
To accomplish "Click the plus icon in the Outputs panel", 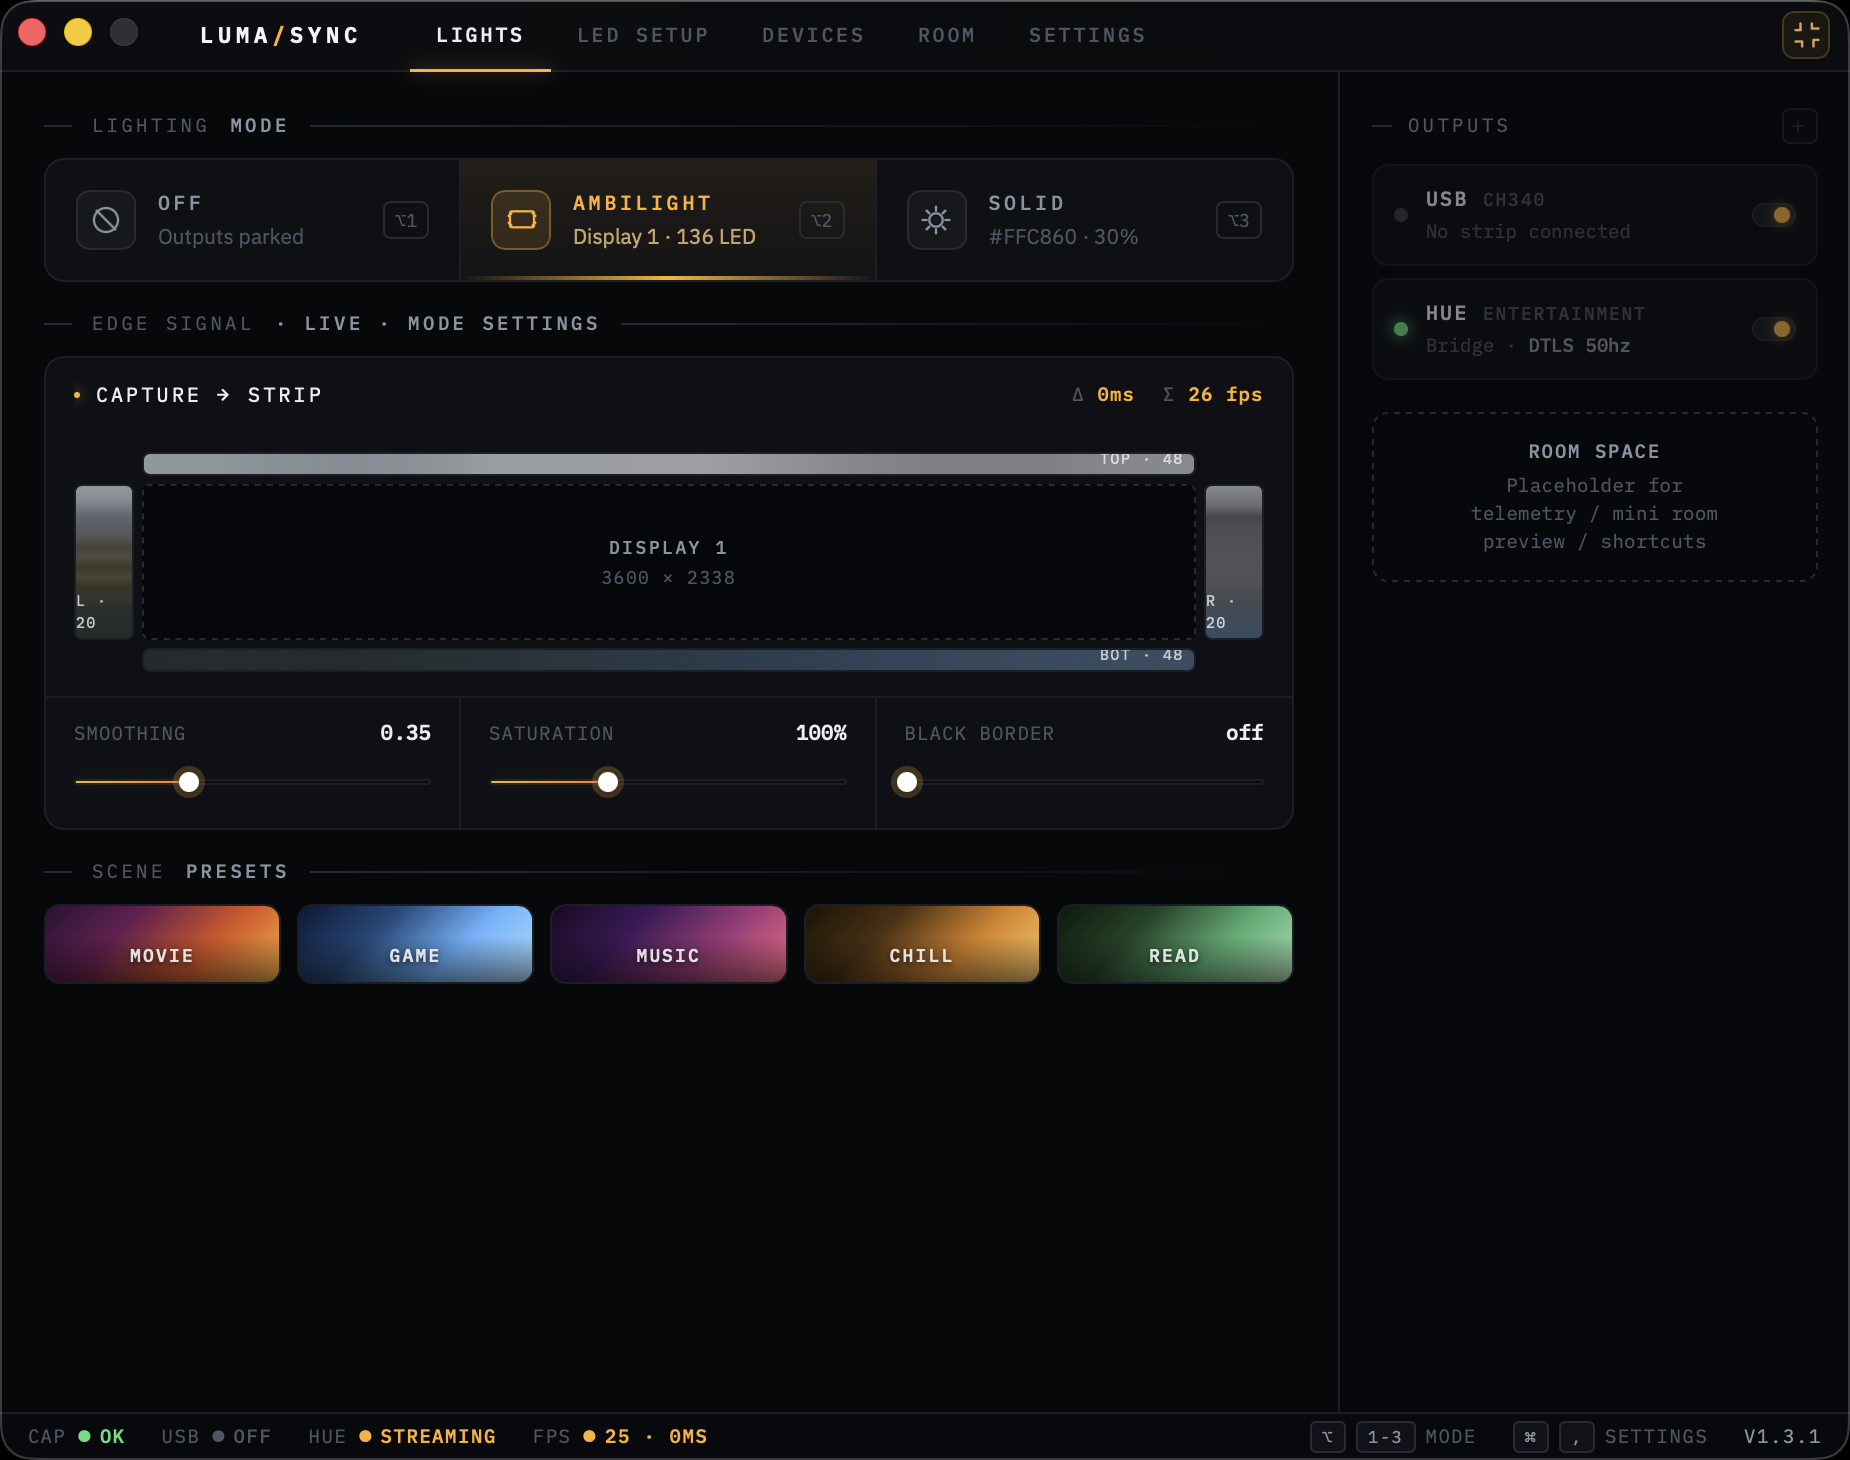I will point(1797,126).
